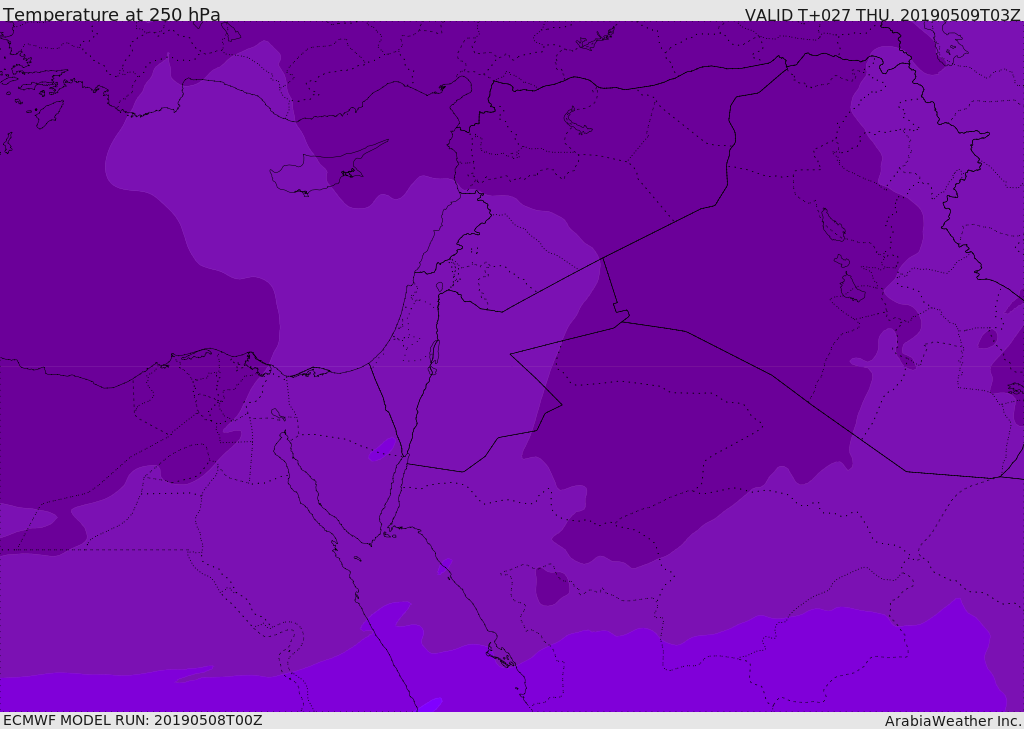The height and width of the screenshot is (729, 1024).
Task: Click the ECMWF MODEL RUN label
Action: 132,720
